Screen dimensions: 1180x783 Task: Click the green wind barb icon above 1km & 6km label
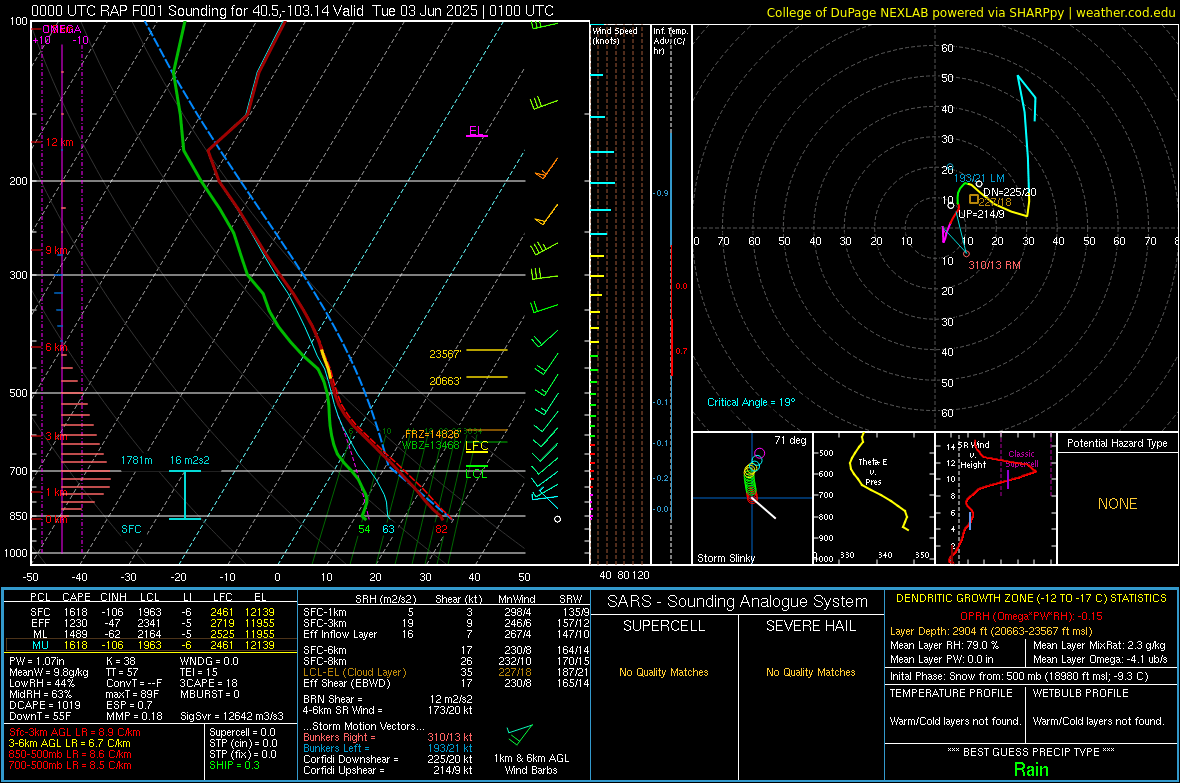(519, 734)
